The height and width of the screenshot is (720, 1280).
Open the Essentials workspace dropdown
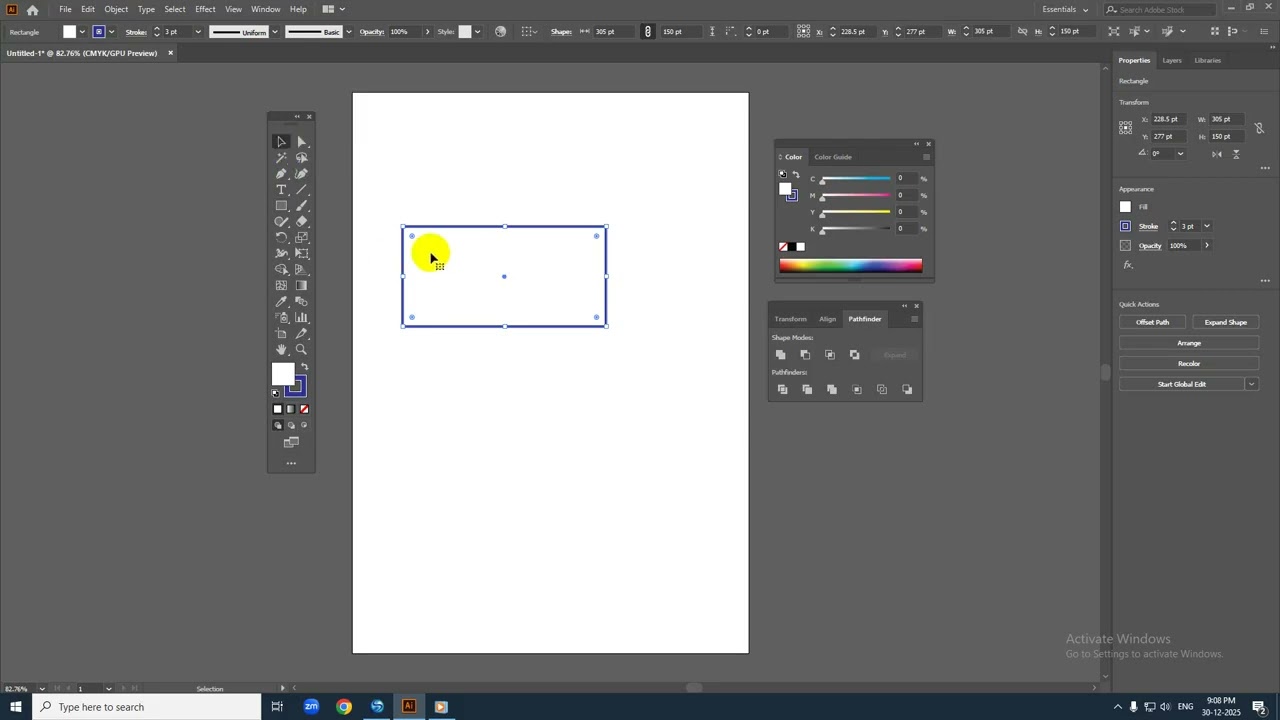click(1065, 9)
